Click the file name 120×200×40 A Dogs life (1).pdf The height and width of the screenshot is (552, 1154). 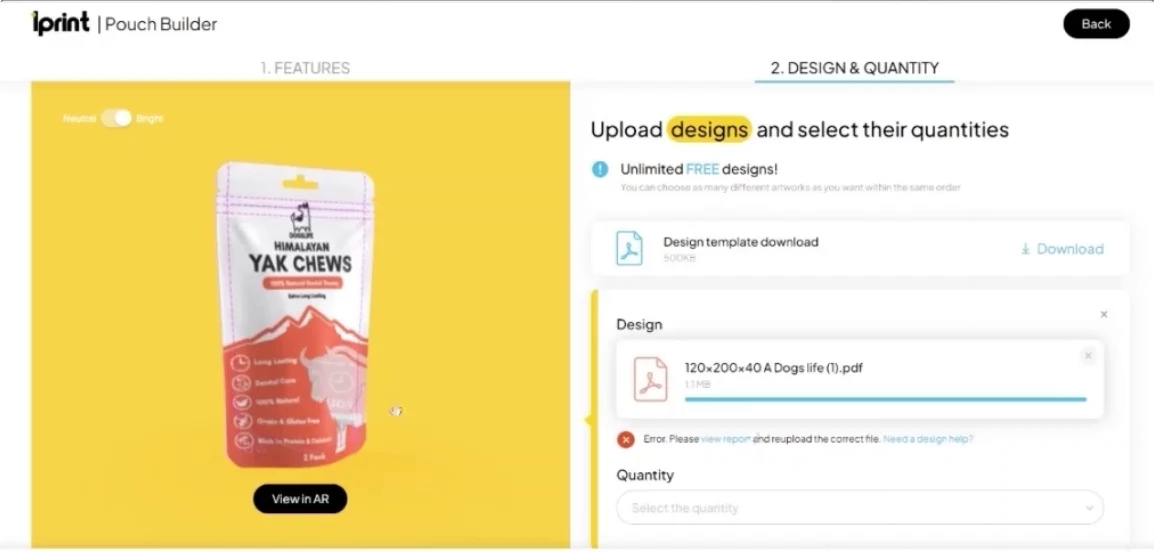[x=774, y=368]
